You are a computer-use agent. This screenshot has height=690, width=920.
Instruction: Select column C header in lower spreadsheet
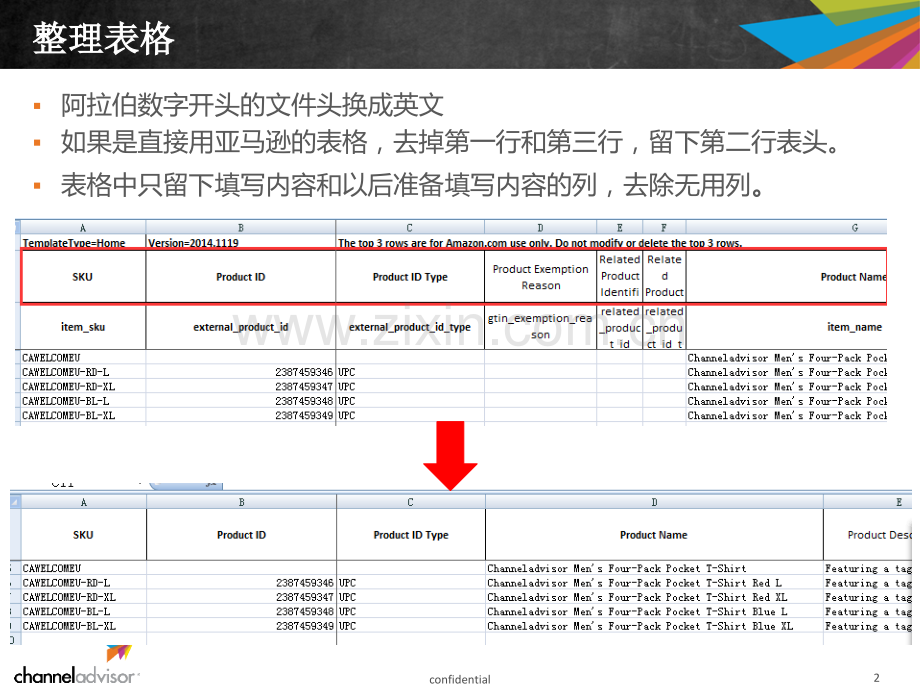(411, 502)
